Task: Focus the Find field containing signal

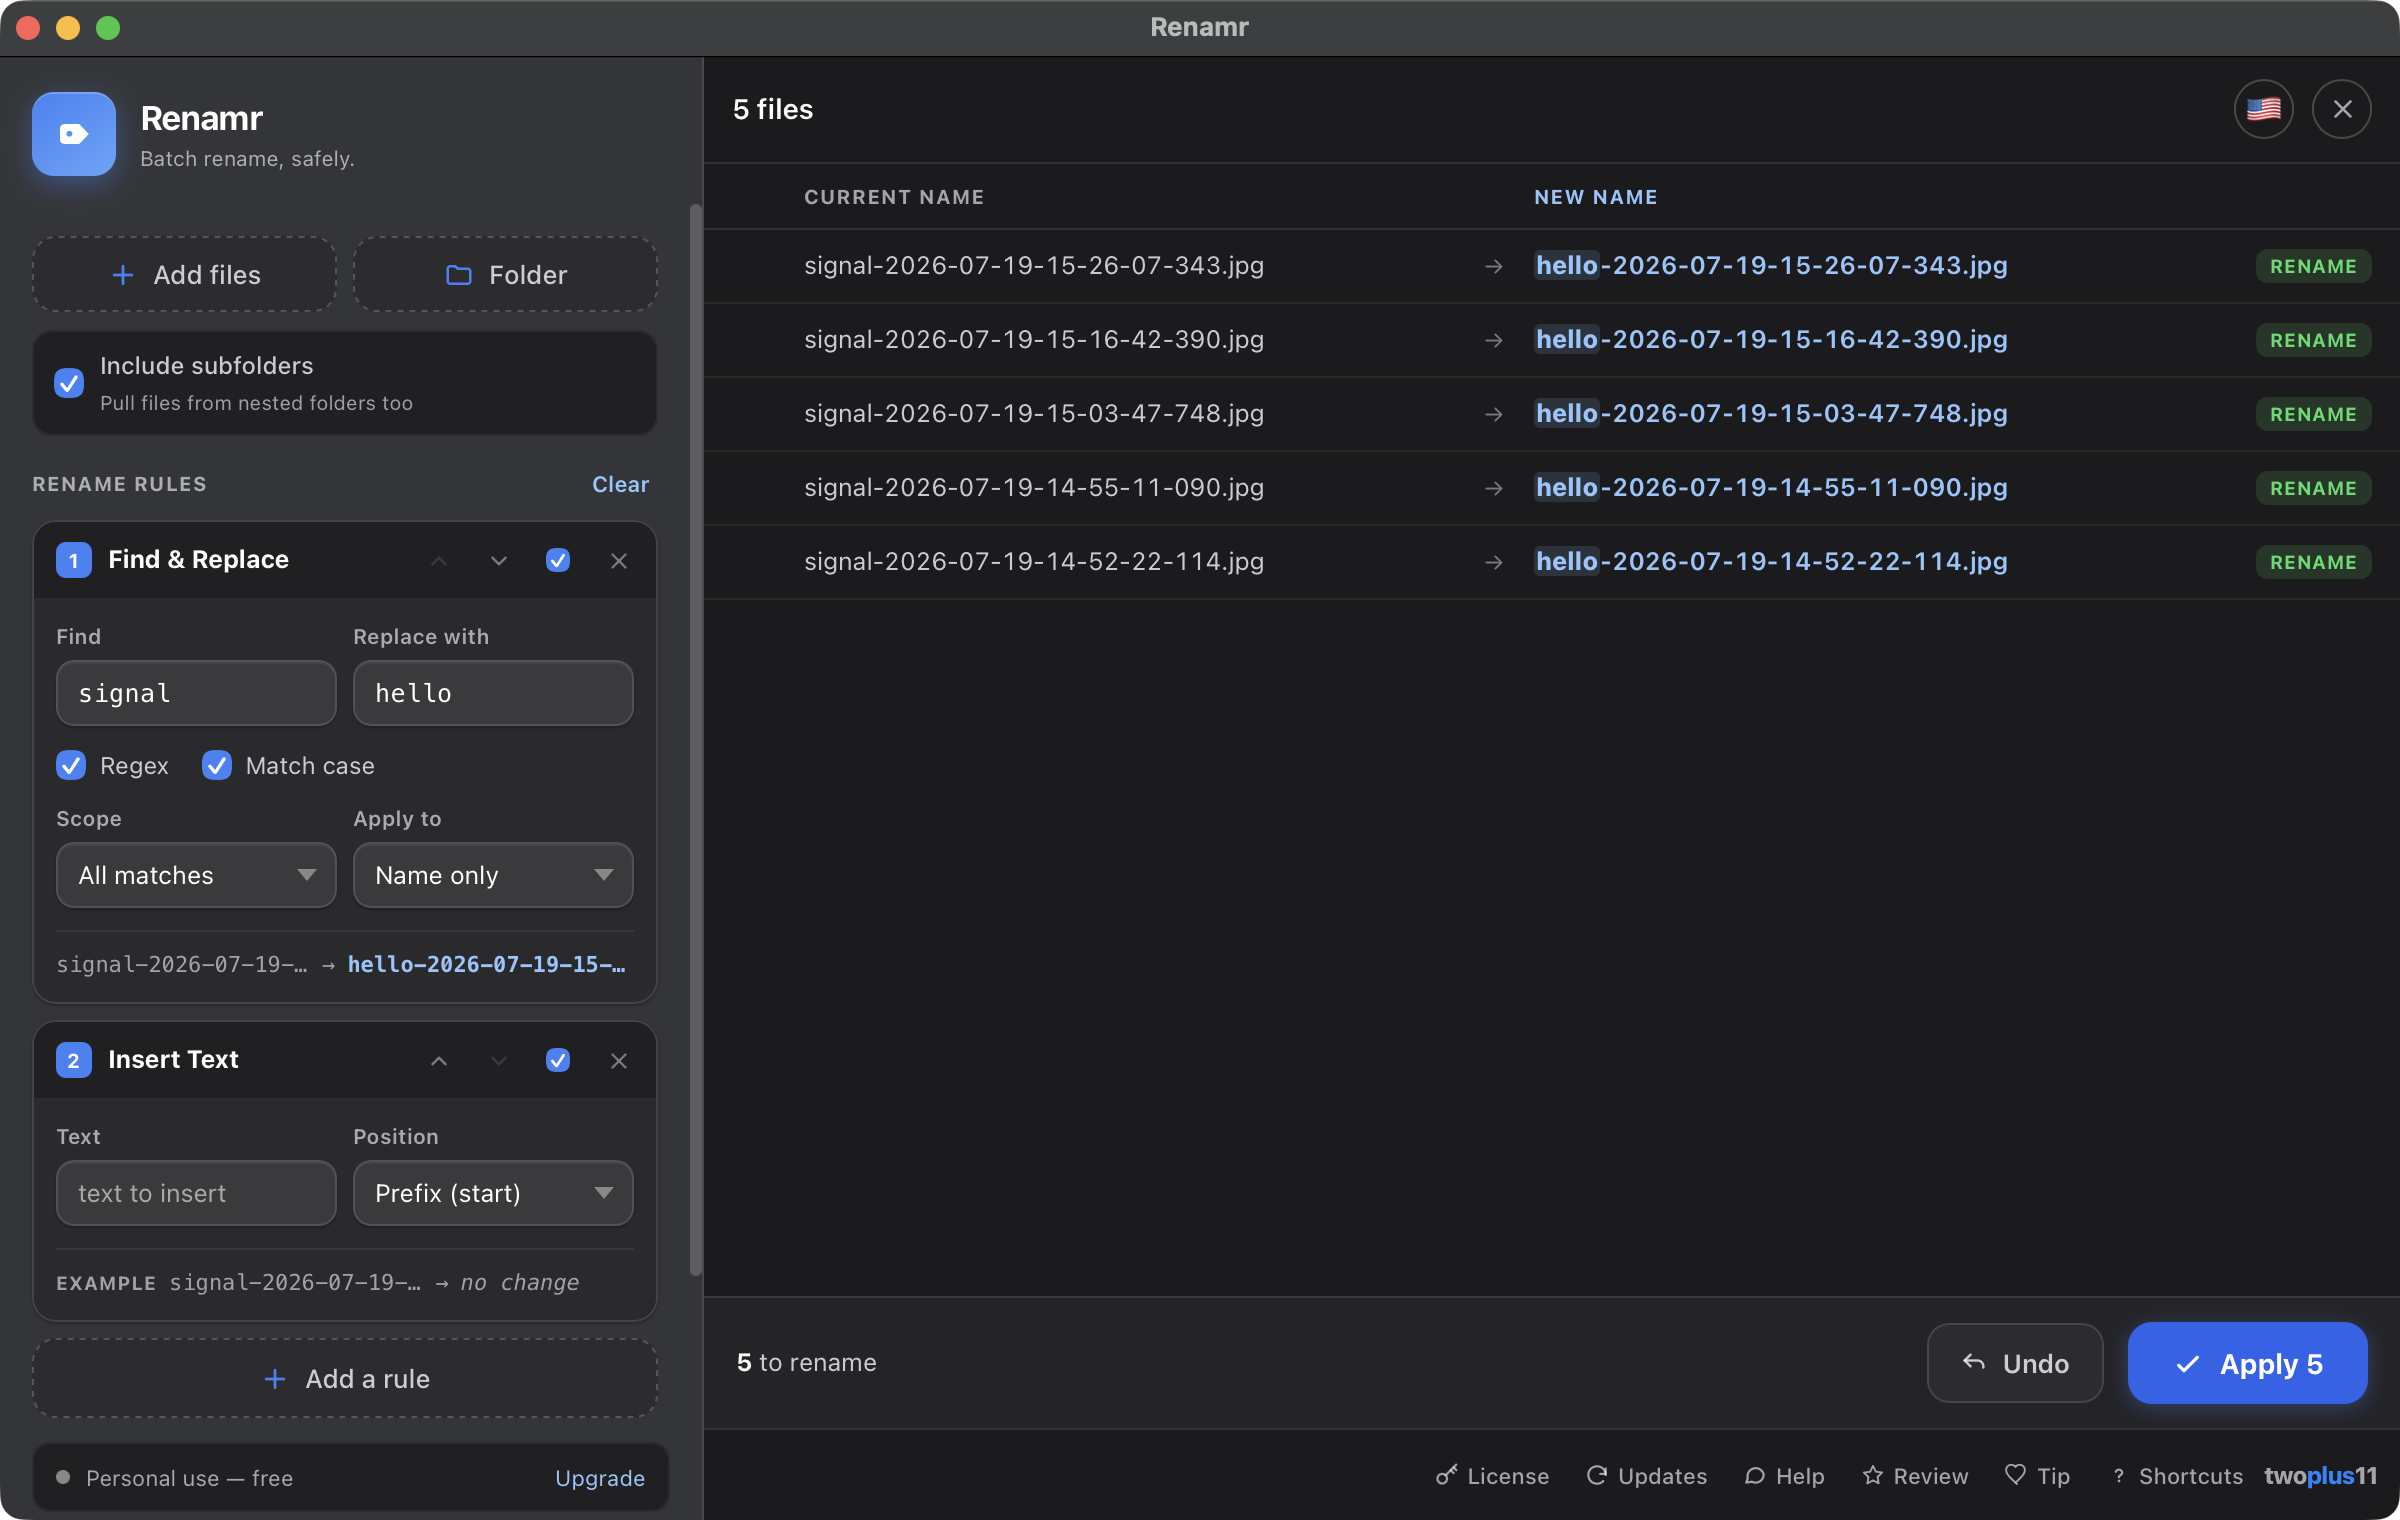Action: click(x=196, y=693)
